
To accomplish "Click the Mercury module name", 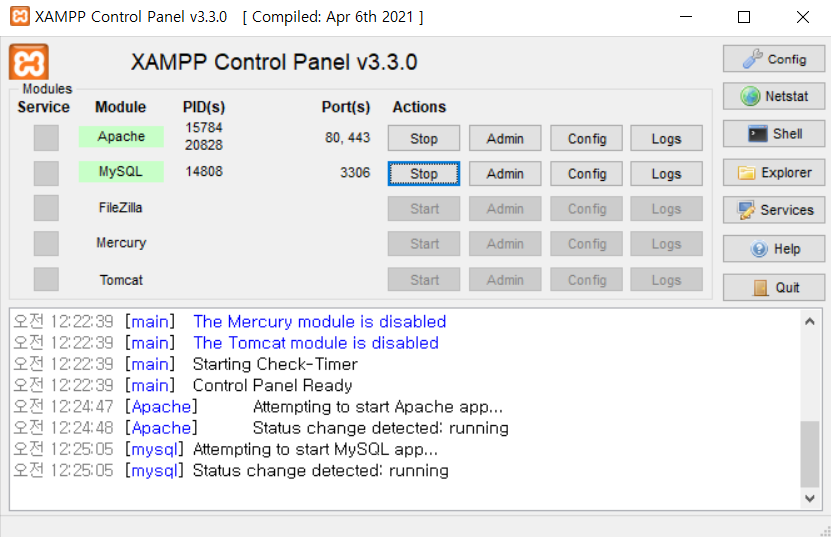I will click(x=121, y=243).
